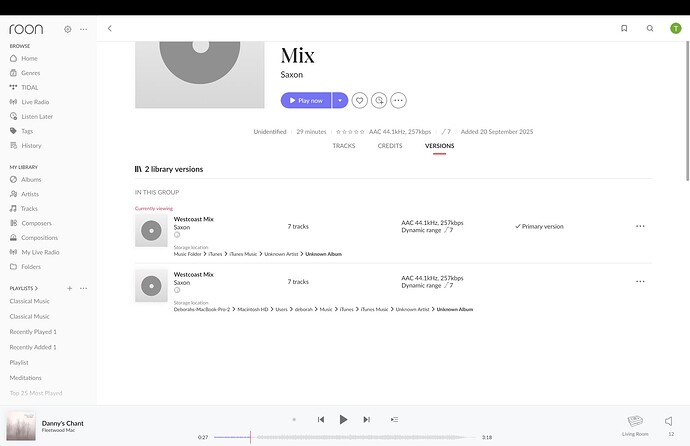Click the add-to-library circular icon

(x=379, y=100)
